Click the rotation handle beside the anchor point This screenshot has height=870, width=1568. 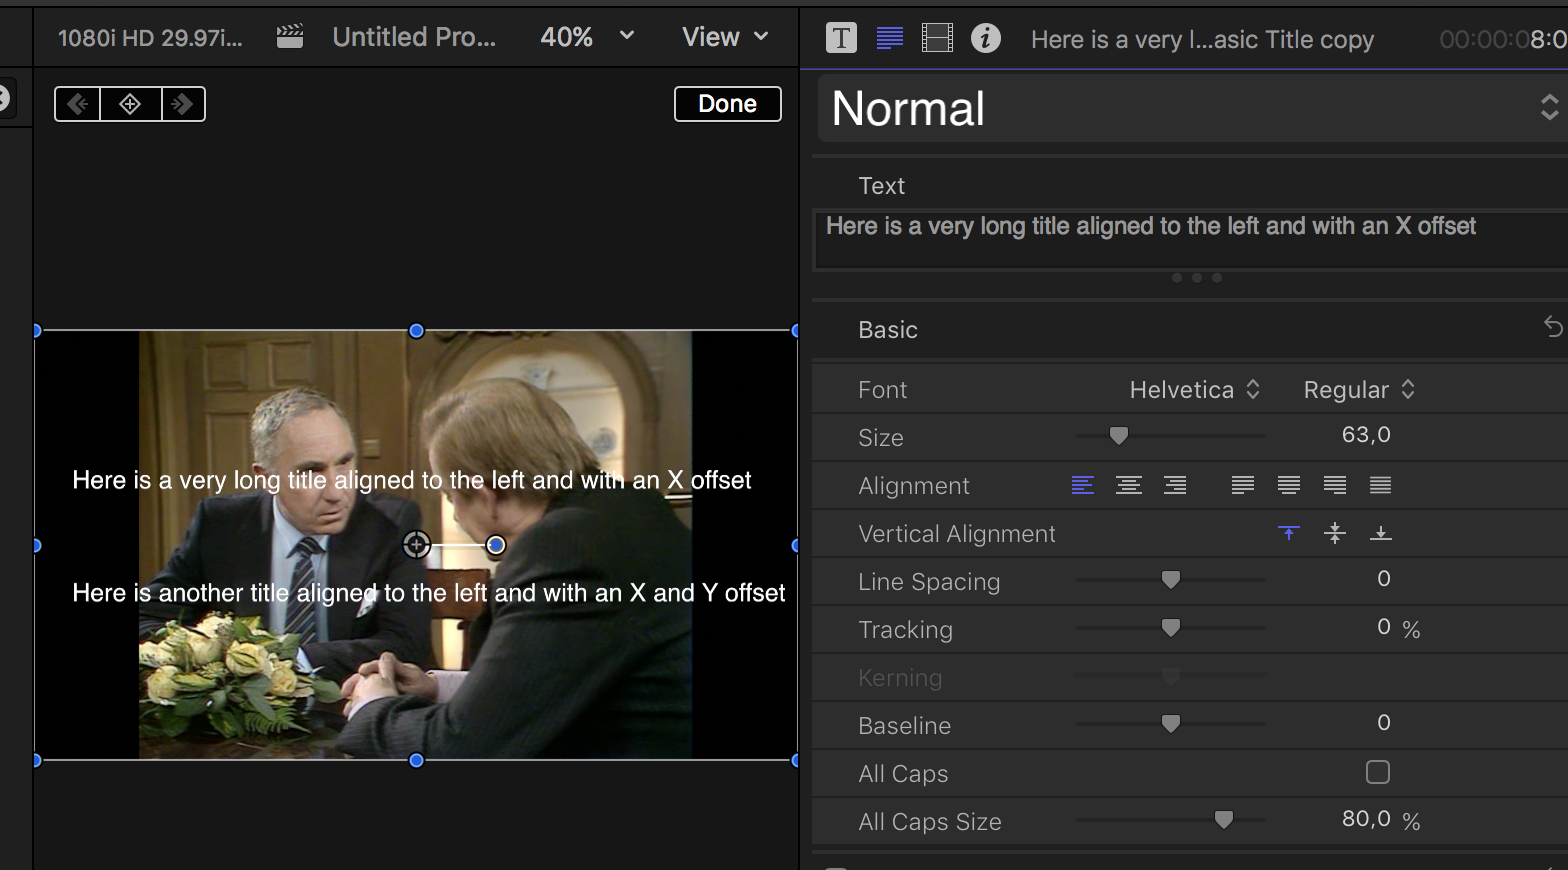pos(496,545)
